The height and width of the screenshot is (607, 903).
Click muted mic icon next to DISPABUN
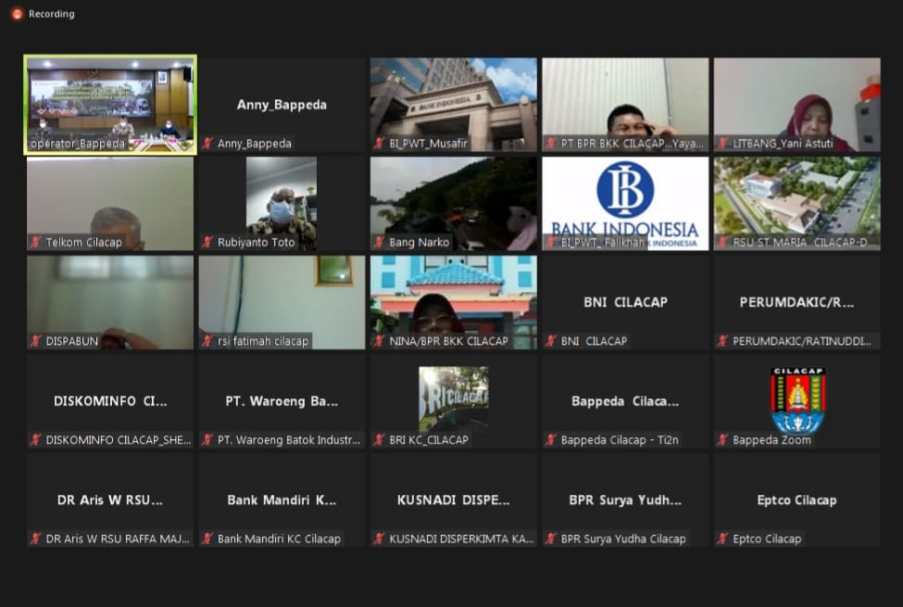pos(36,341)
